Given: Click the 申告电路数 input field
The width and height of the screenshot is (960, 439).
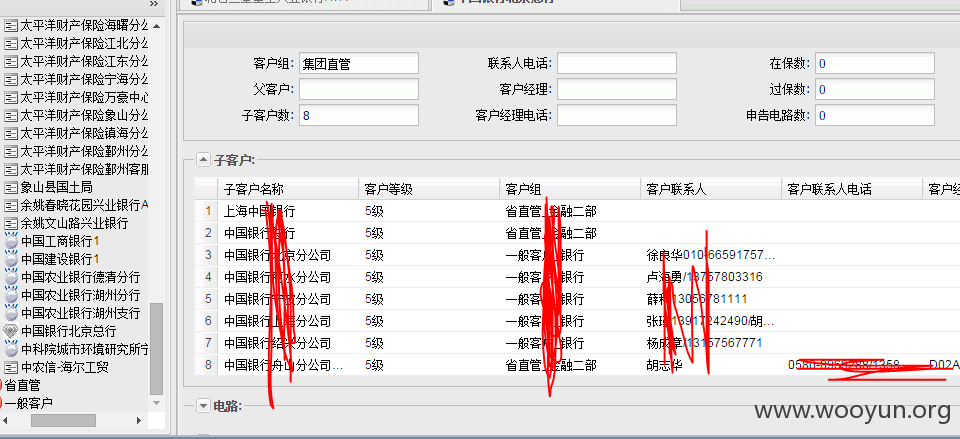Looking at the screenshot, I should pyautogui.click(x=875, y=115).
